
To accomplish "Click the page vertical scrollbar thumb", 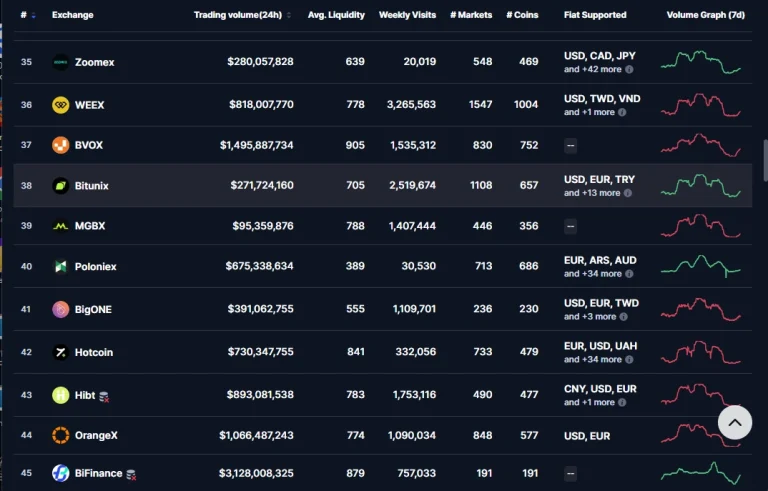I will tap(765, 161).
